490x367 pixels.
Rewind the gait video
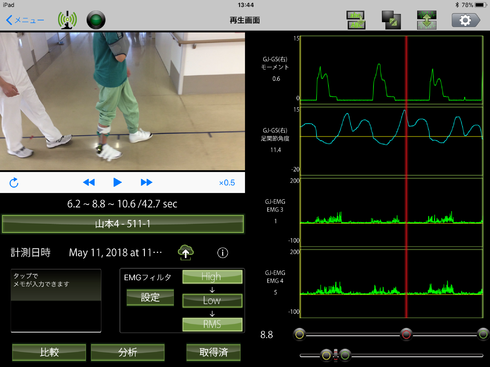coord(89,182)
